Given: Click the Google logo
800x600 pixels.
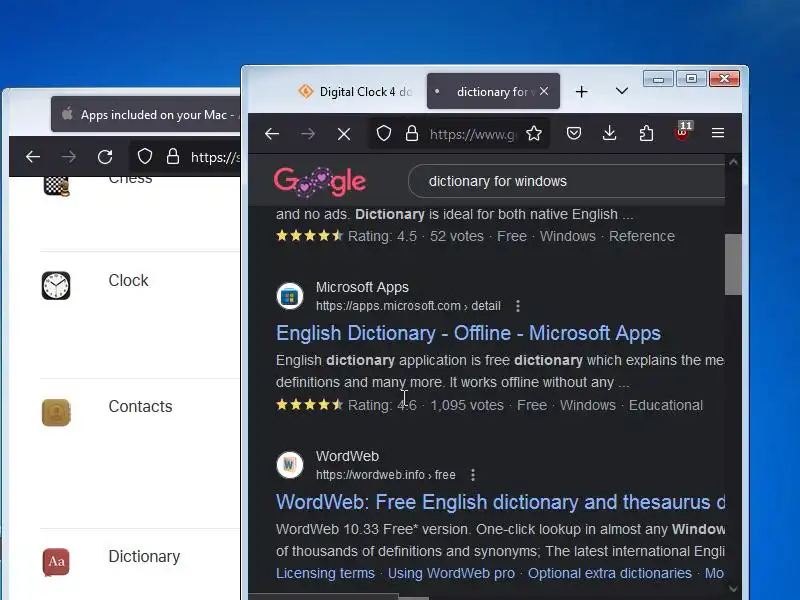Looking at the screenshot, I should [x=320, y=181].
